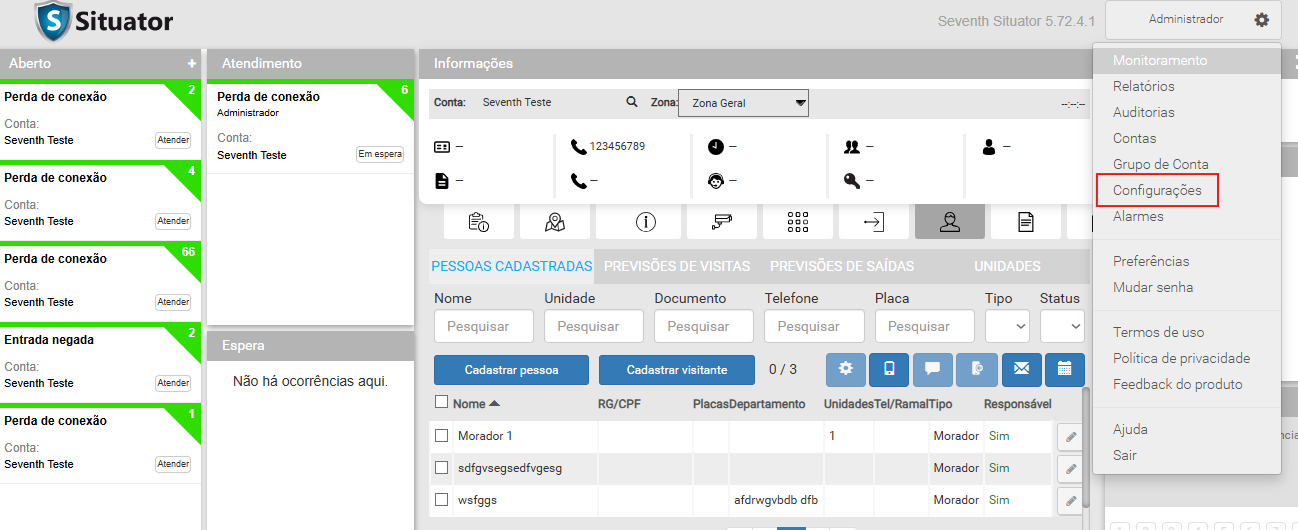The width and height of the screenshot is (1298, 530).
Task: Click the keypad grid icon button
Action: 797,222
